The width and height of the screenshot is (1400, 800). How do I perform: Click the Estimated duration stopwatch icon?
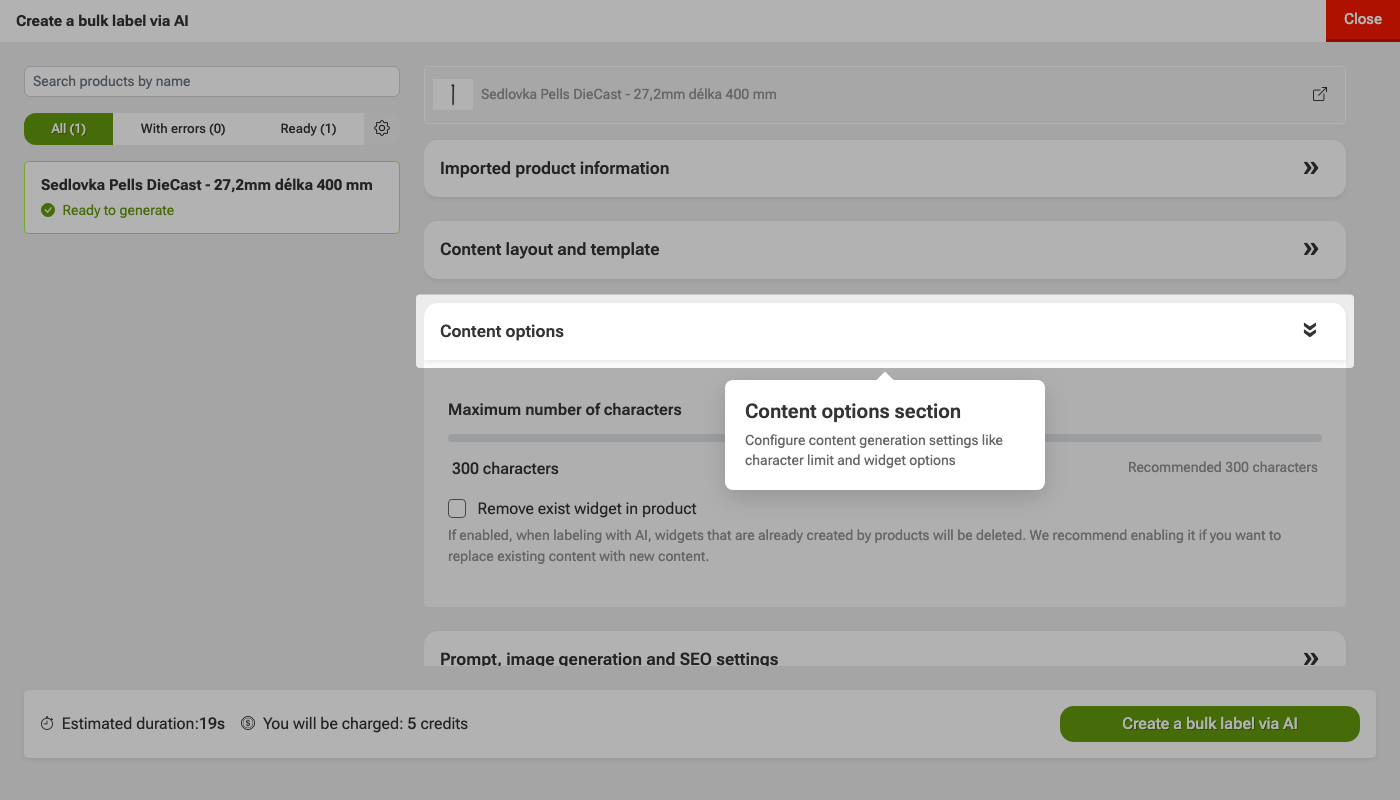click(47, 723)
